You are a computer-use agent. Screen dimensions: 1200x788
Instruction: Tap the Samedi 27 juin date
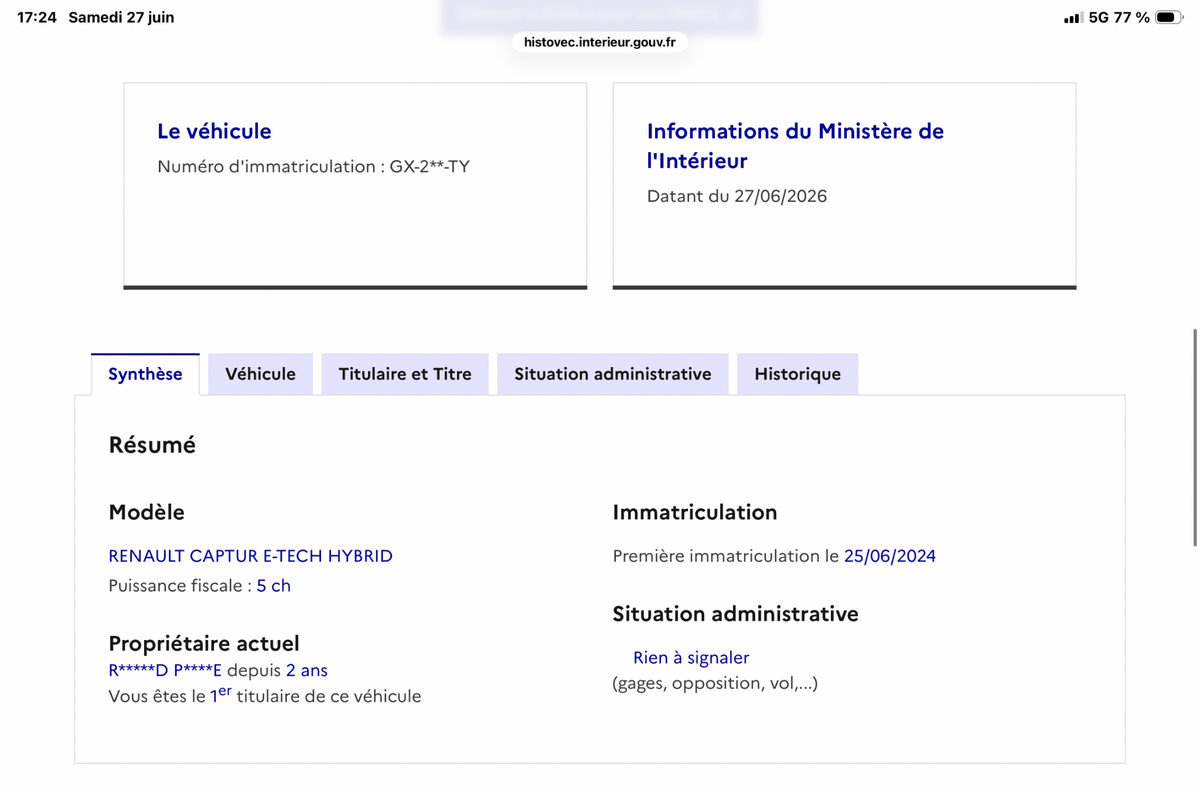coord(121,18)
